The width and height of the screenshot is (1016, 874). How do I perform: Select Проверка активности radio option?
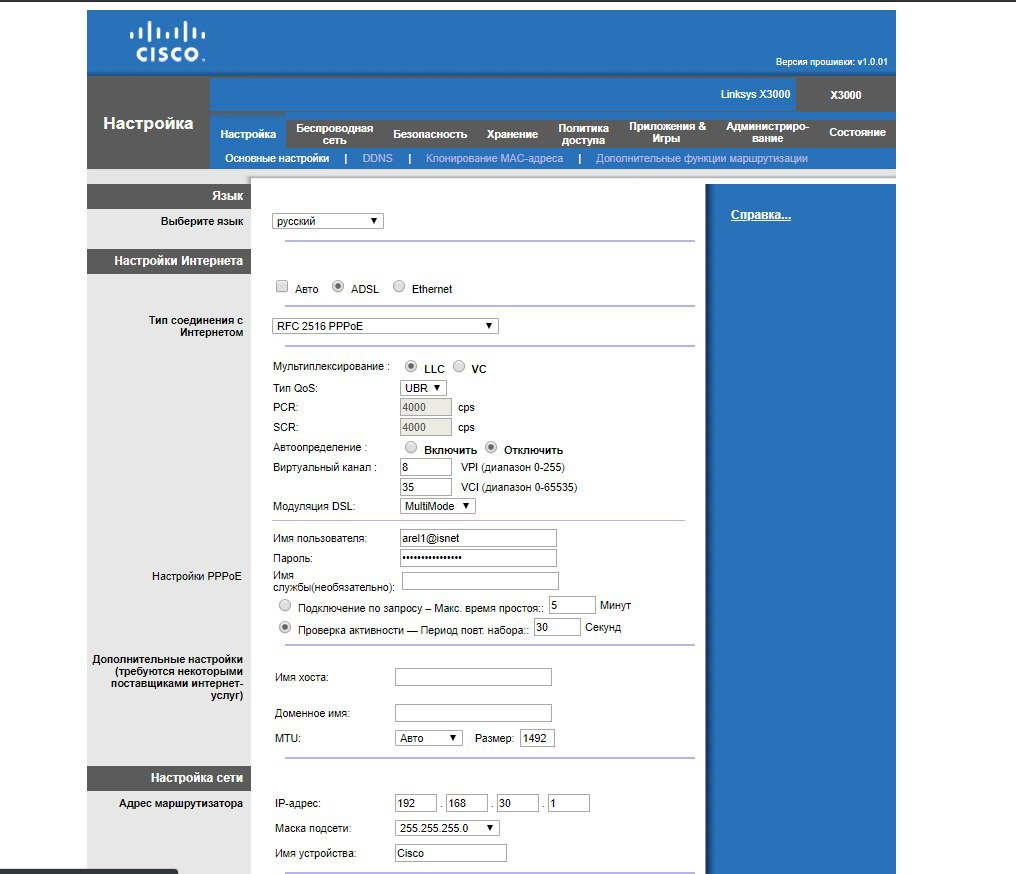[x=284, y=628]
